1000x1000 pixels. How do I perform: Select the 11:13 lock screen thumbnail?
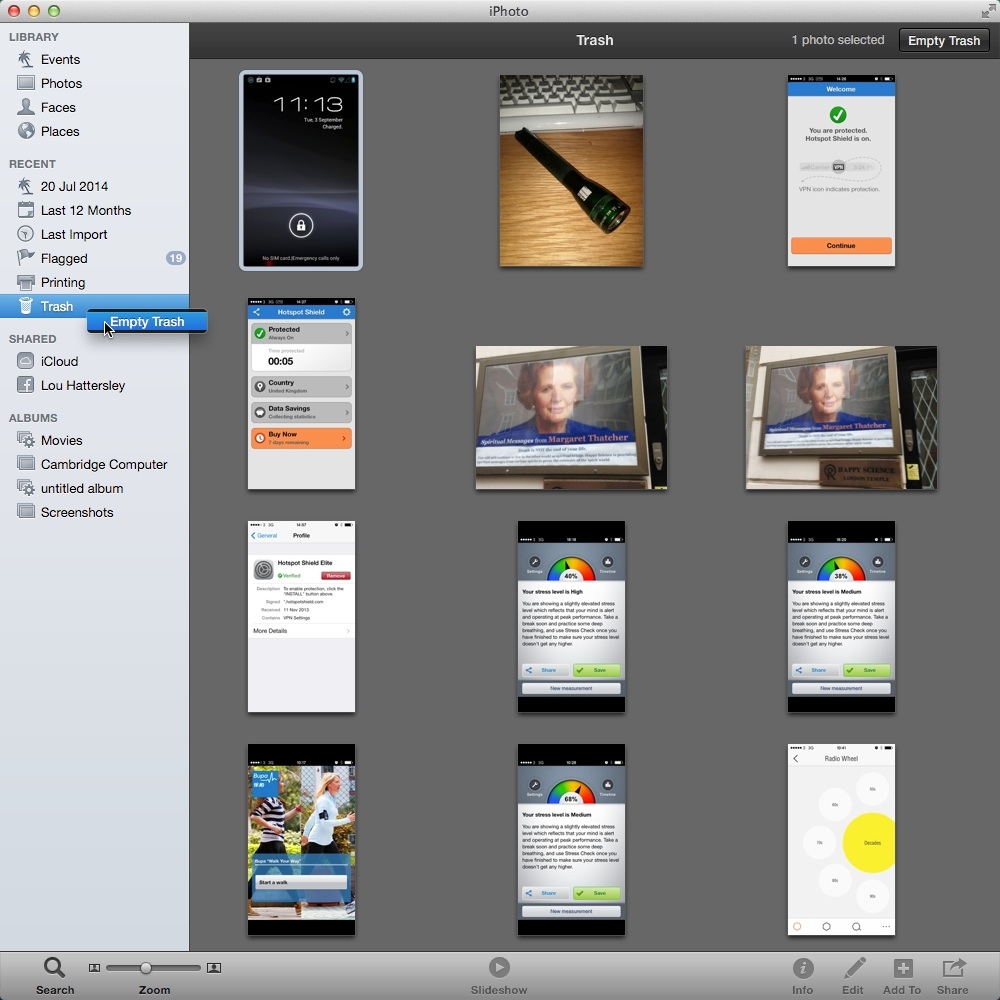[x=301, y=170]
